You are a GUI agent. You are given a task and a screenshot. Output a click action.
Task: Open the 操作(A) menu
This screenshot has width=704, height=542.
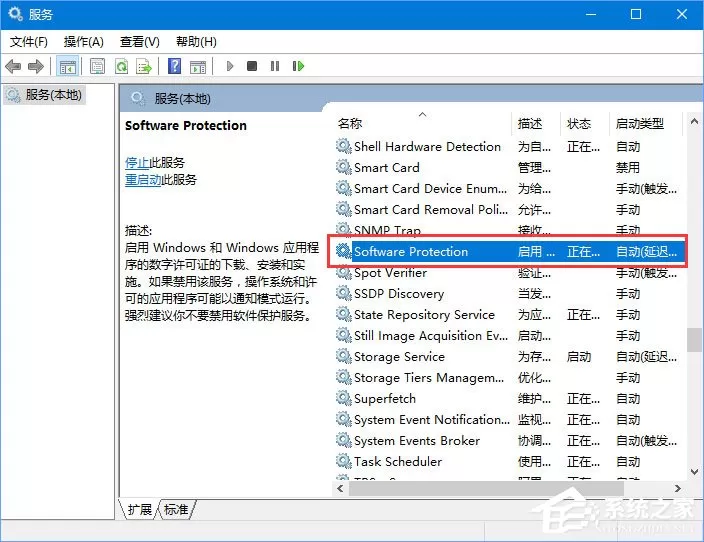pos(84,42)
